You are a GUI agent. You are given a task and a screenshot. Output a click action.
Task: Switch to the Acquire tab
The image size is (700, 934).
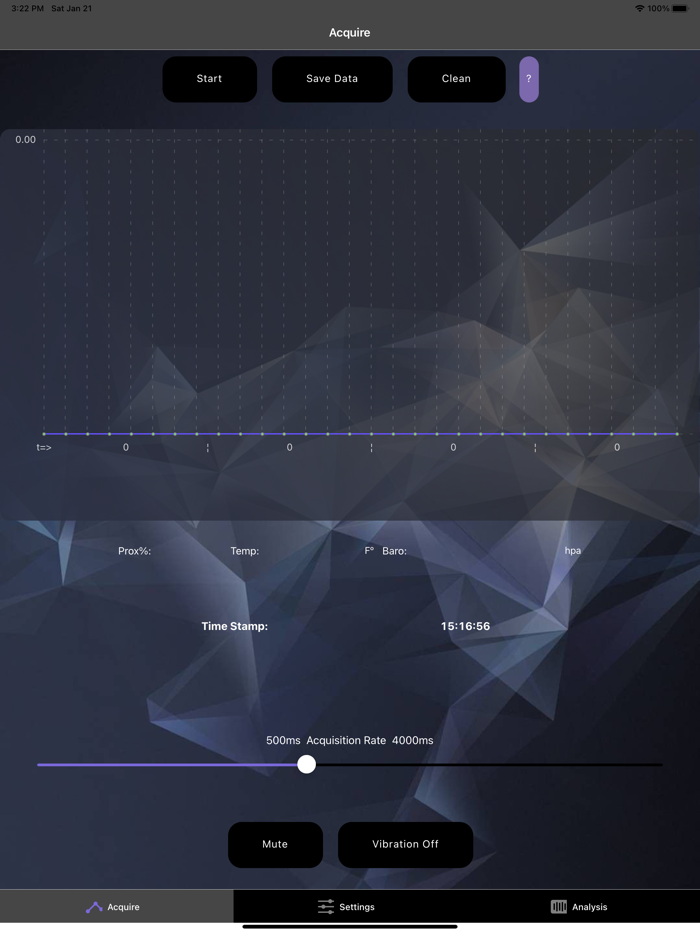(117, 907)
